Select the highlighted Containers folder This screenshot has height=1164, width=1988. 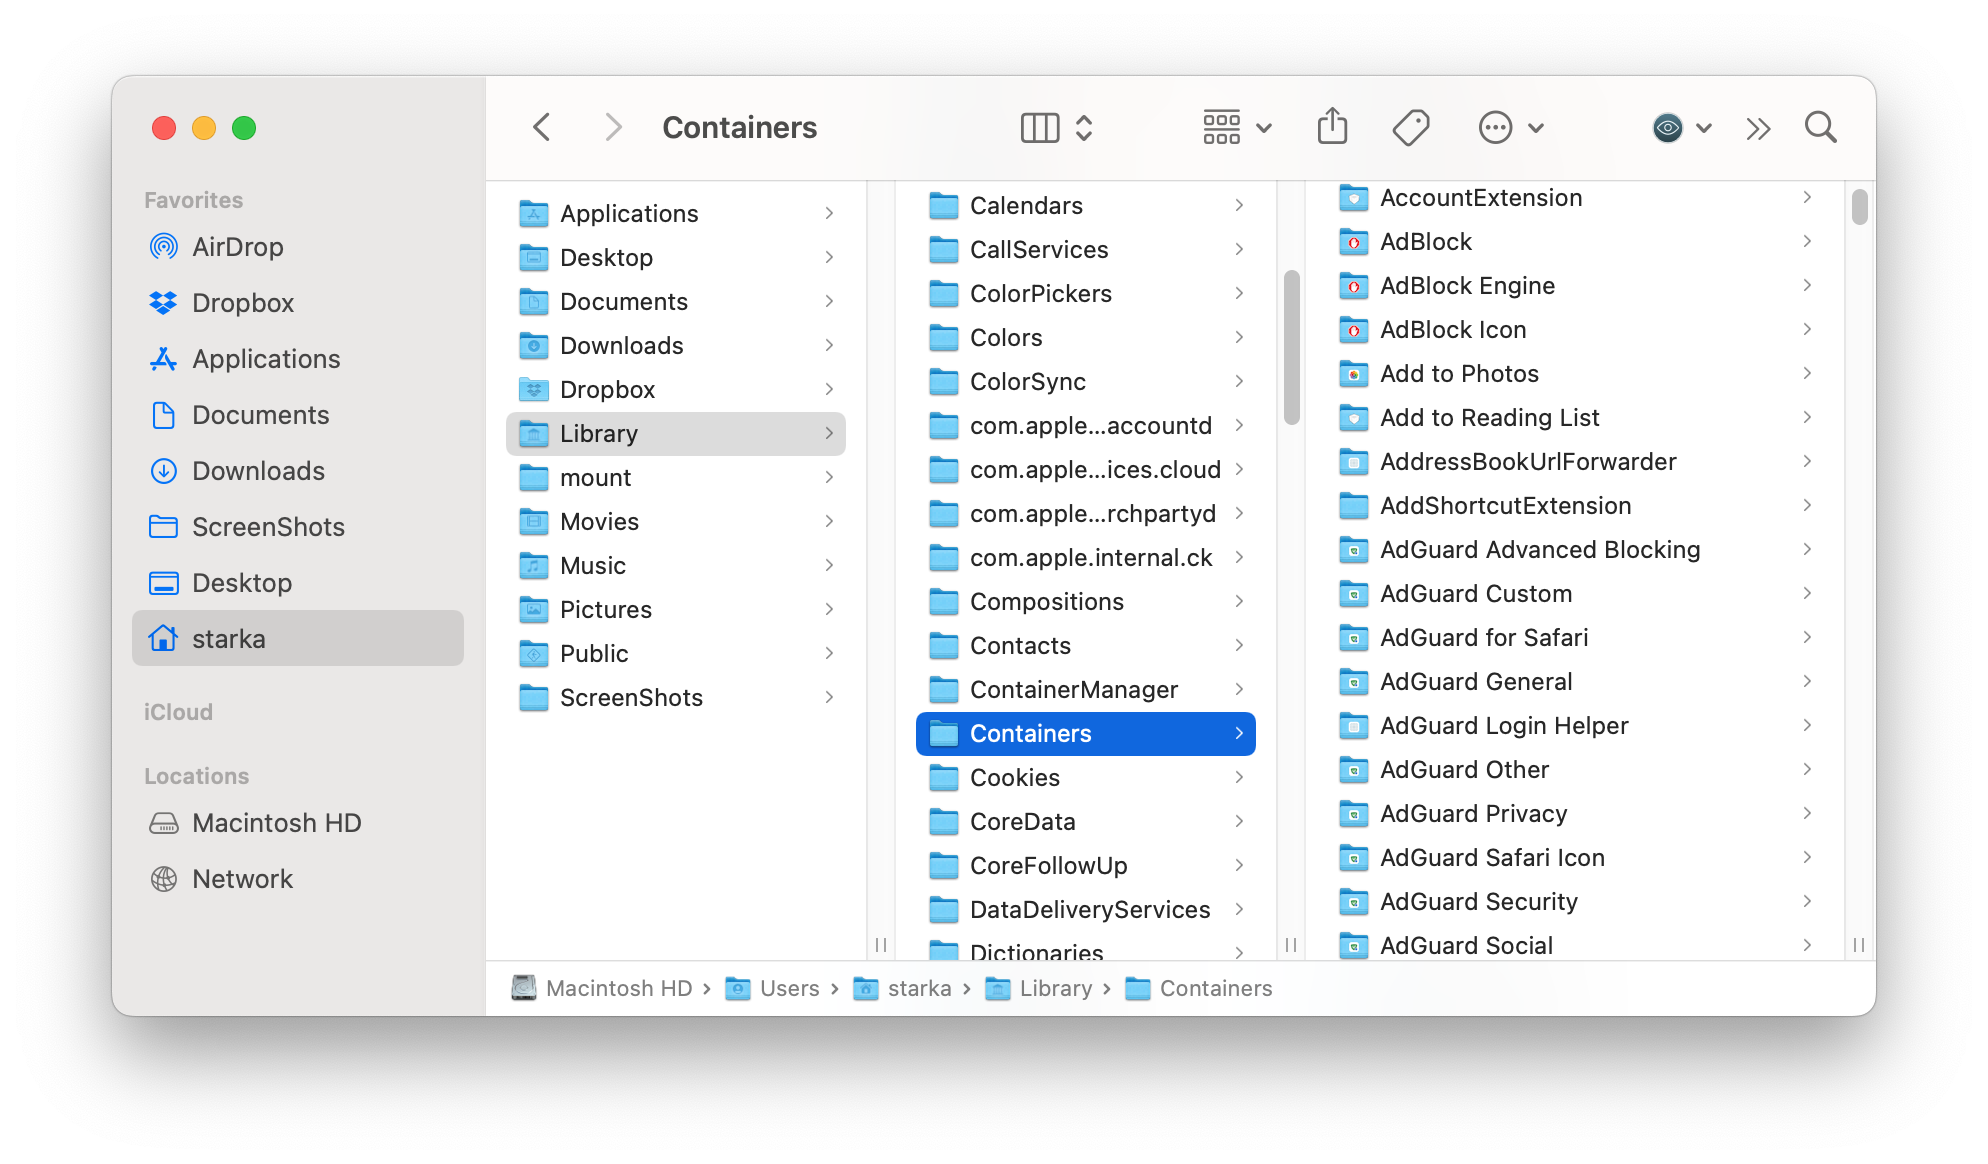(x=1086, y=734)
